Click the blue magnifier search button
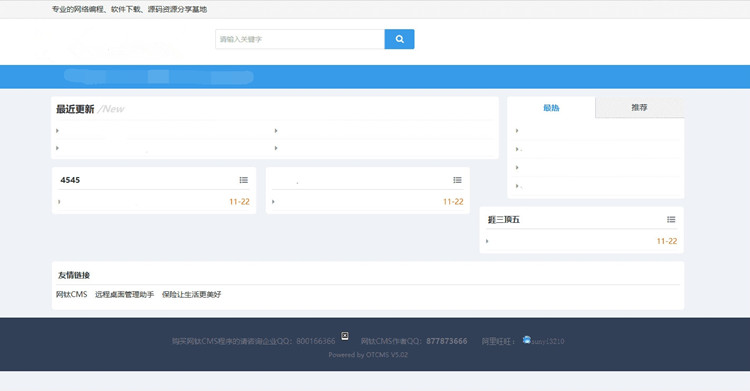The image size is (750, 391). 399,39
